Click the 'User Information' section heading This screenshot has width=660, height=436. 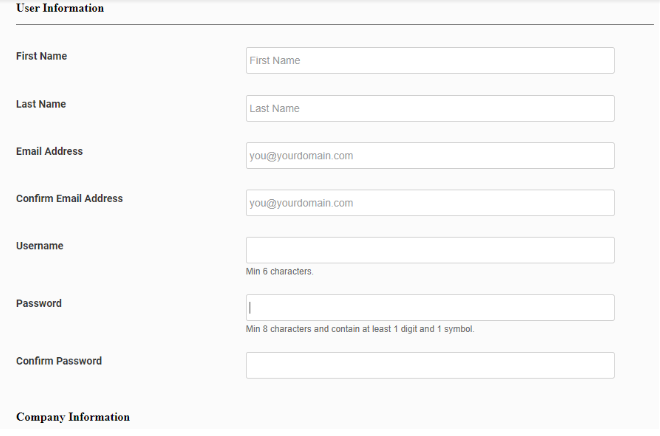tap(60, 9)
